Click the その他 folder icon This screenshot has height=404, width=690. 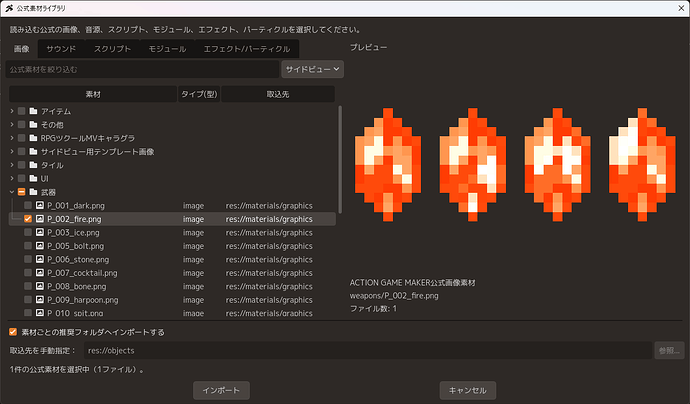(x=33, y=125)
